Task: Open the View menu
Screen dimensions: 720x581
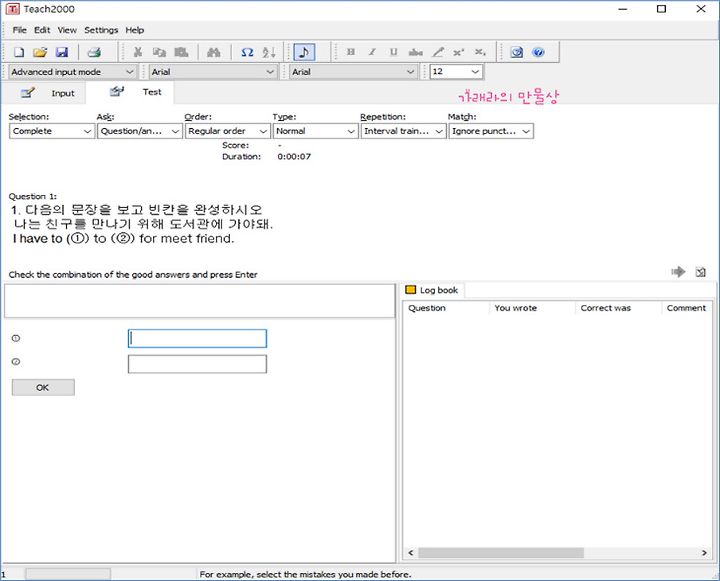Action: coord(67,30)
